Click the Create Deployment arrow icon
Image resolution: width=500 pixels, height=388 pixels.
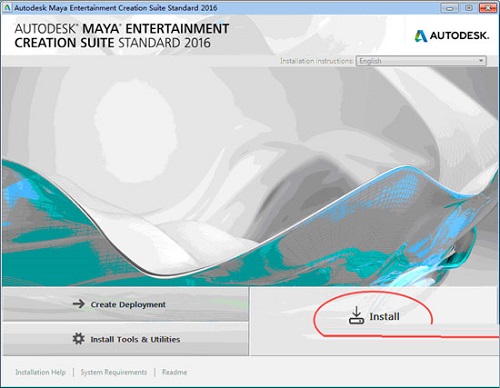pyautogui.click(x=79, y=304)
